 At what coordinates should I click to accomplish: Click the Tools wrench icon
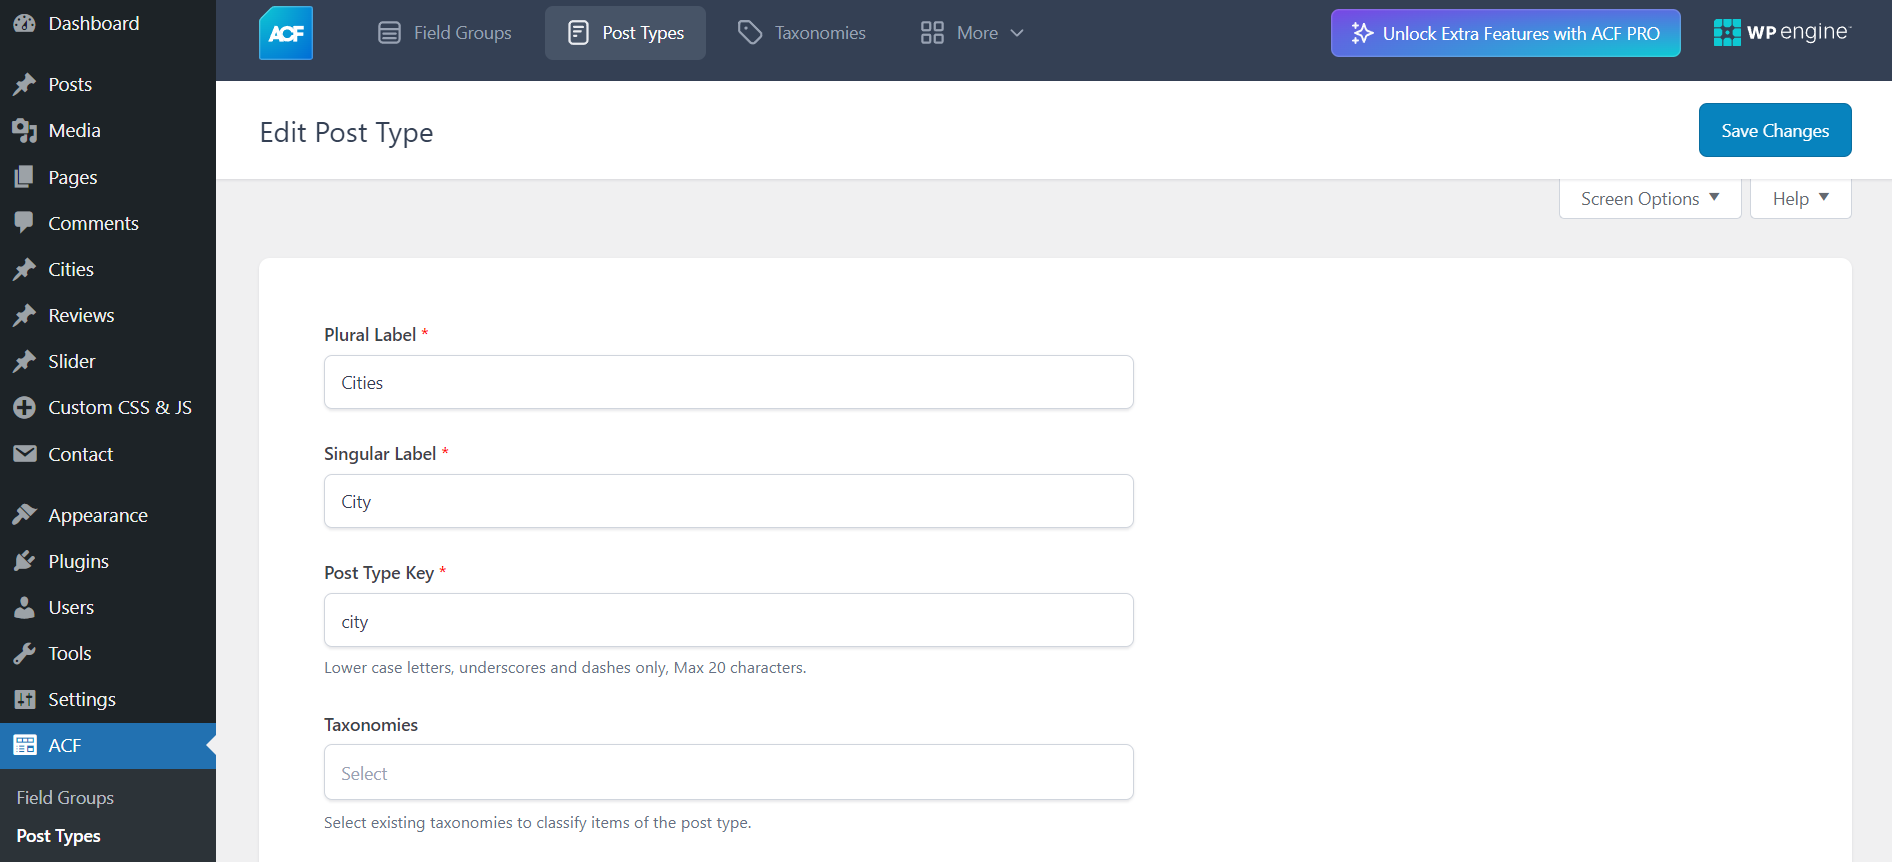(x=24, y=653)
